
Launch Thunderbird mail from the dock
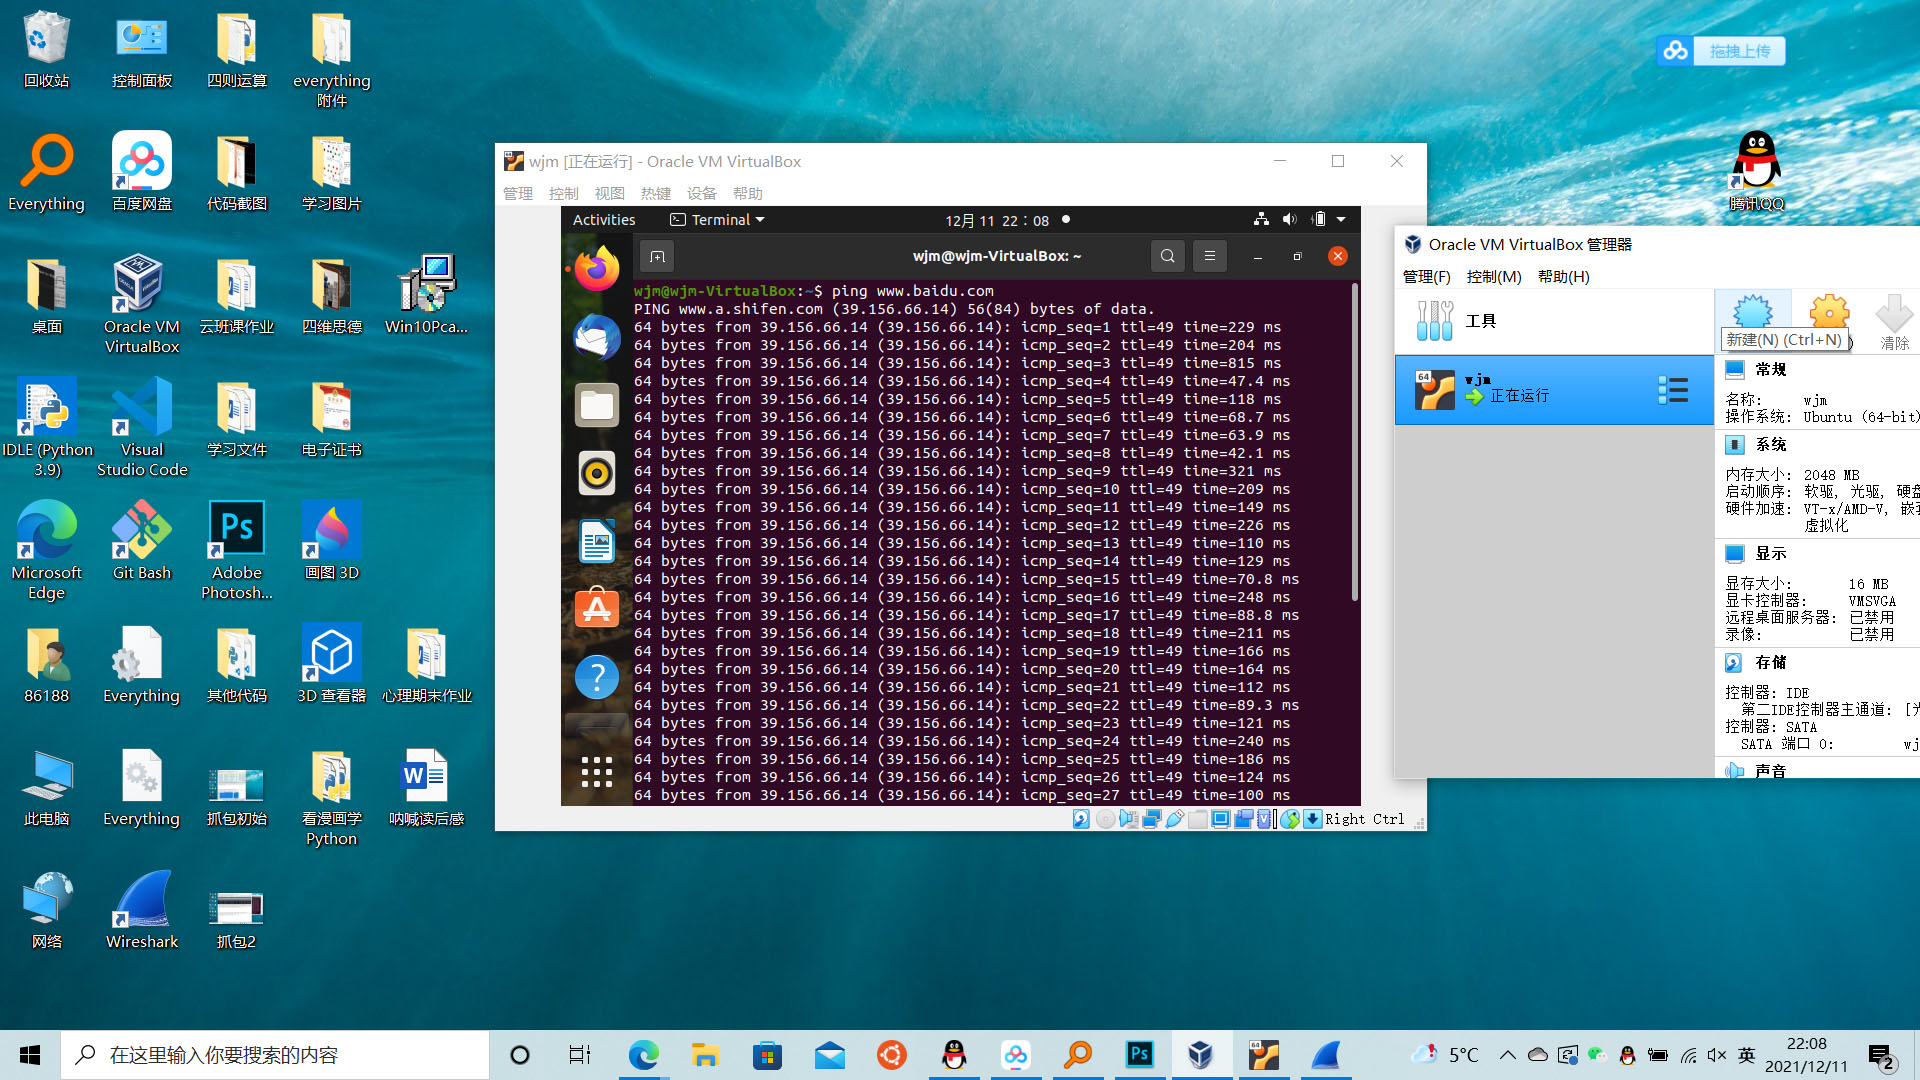tap(596, 337)
